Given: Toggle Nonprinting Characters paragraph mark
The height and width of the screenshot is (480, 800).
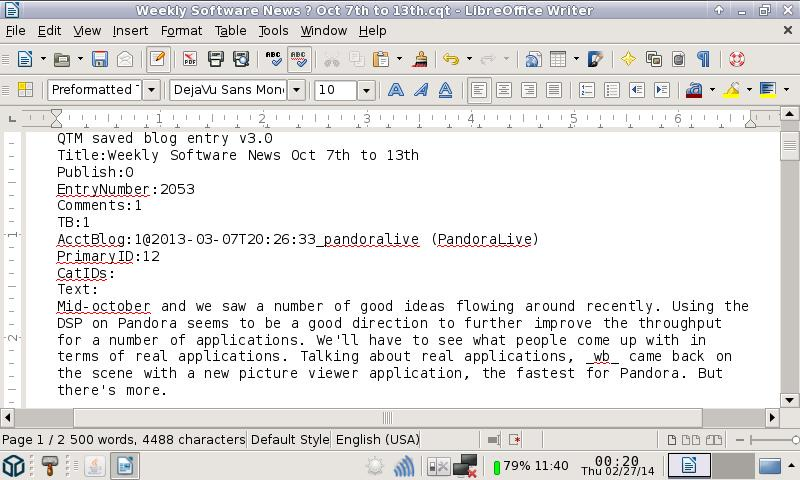Looking at the screenshot, I should click(704, 59).
